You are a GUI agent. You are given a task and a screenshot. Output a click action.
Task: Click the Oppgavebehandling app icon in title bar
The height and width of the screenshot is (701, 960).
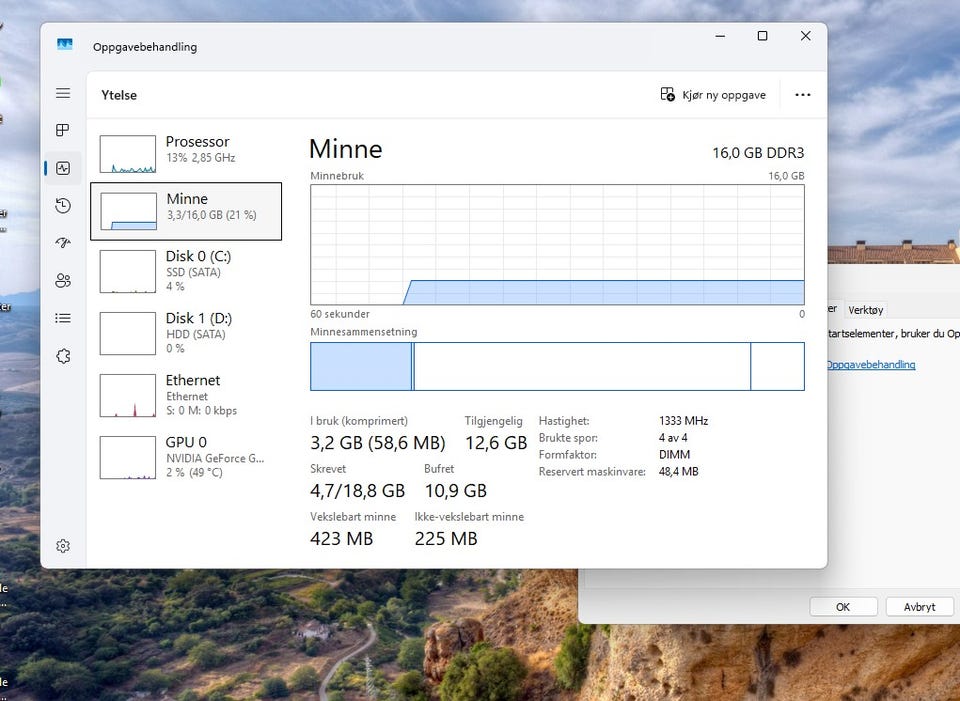(65, 44)
